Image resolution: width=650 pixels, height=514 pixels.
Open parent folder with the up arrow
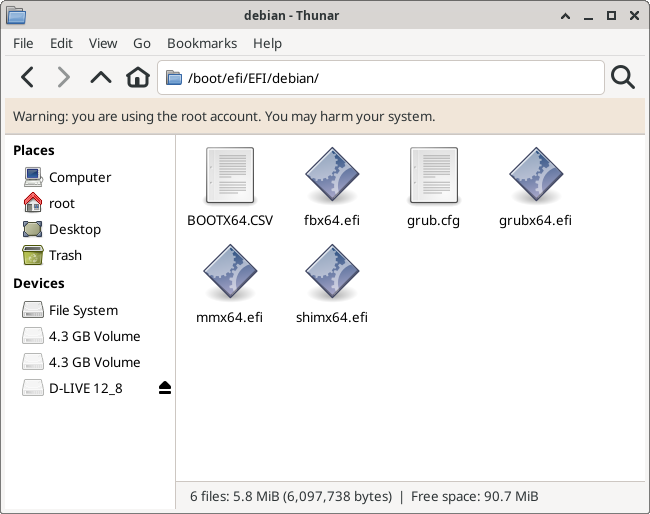click(x=101, y=78)
